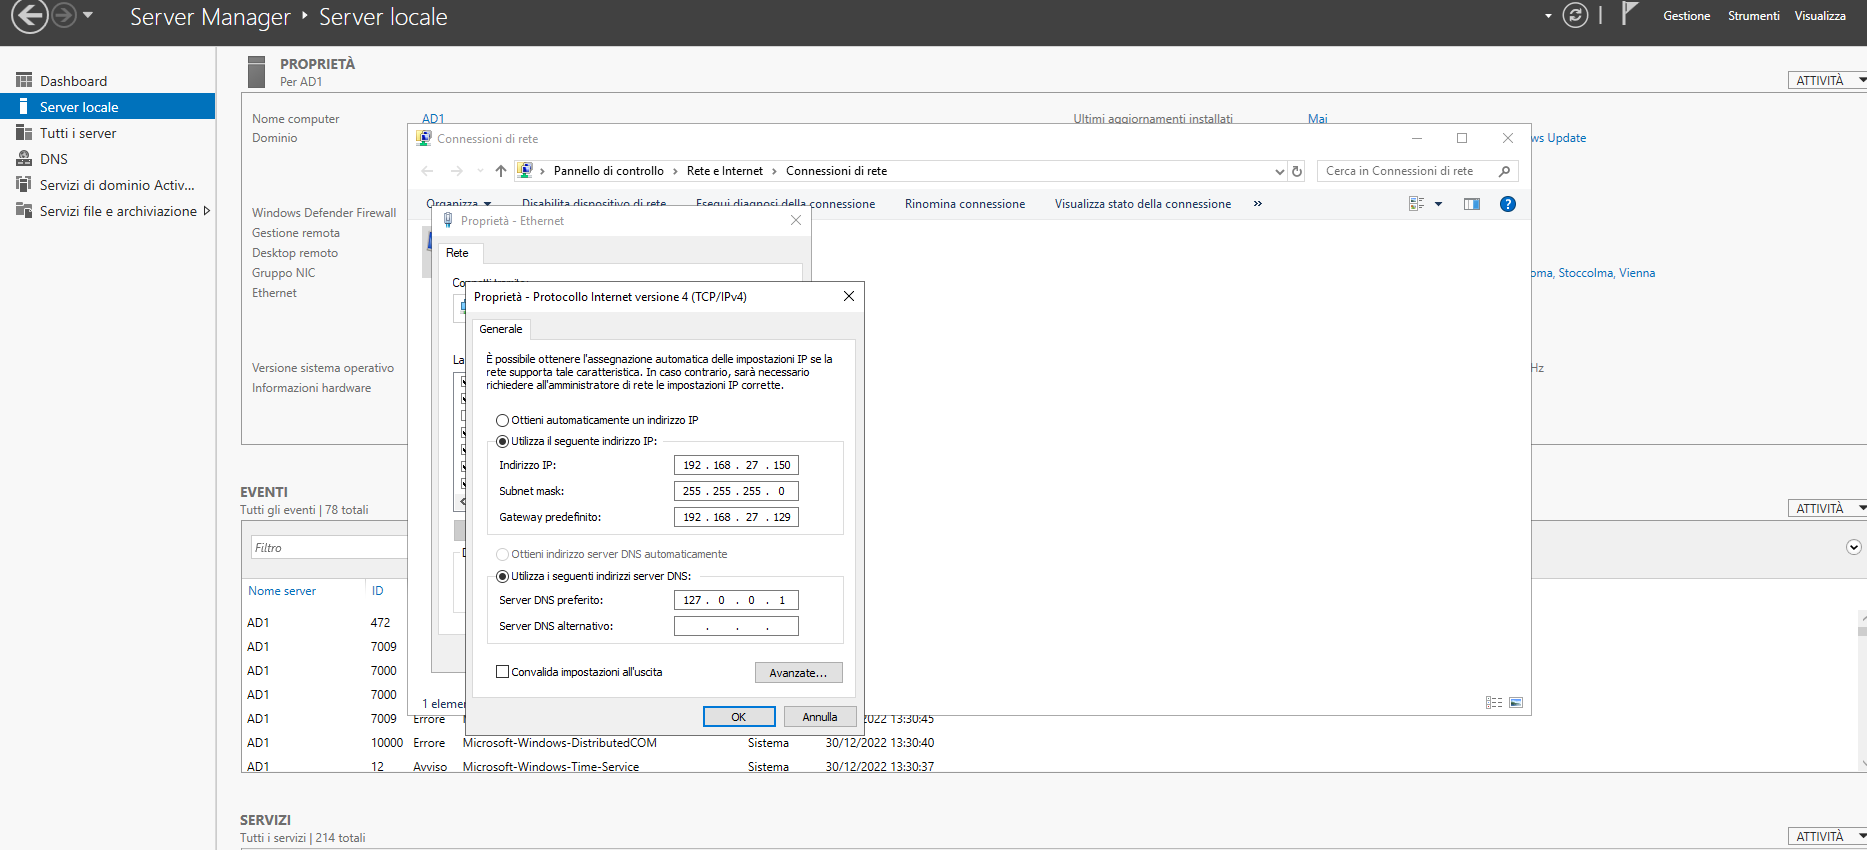
Task: Refresh the Connessioni di rete address bar
Action: pyautogui.click(x=1297, y=171)
